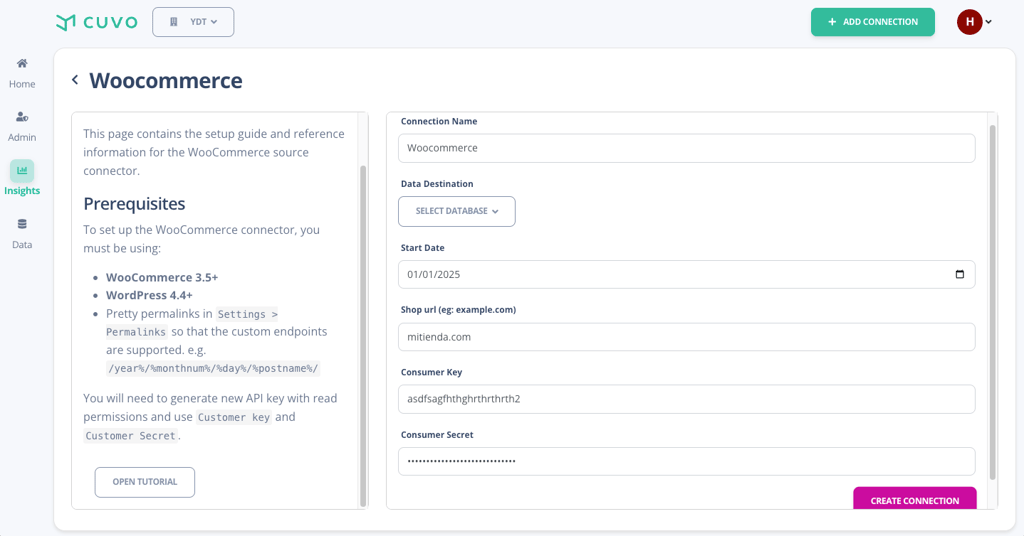Open the tutorial via Open Tutorial button

pos(145,482)
